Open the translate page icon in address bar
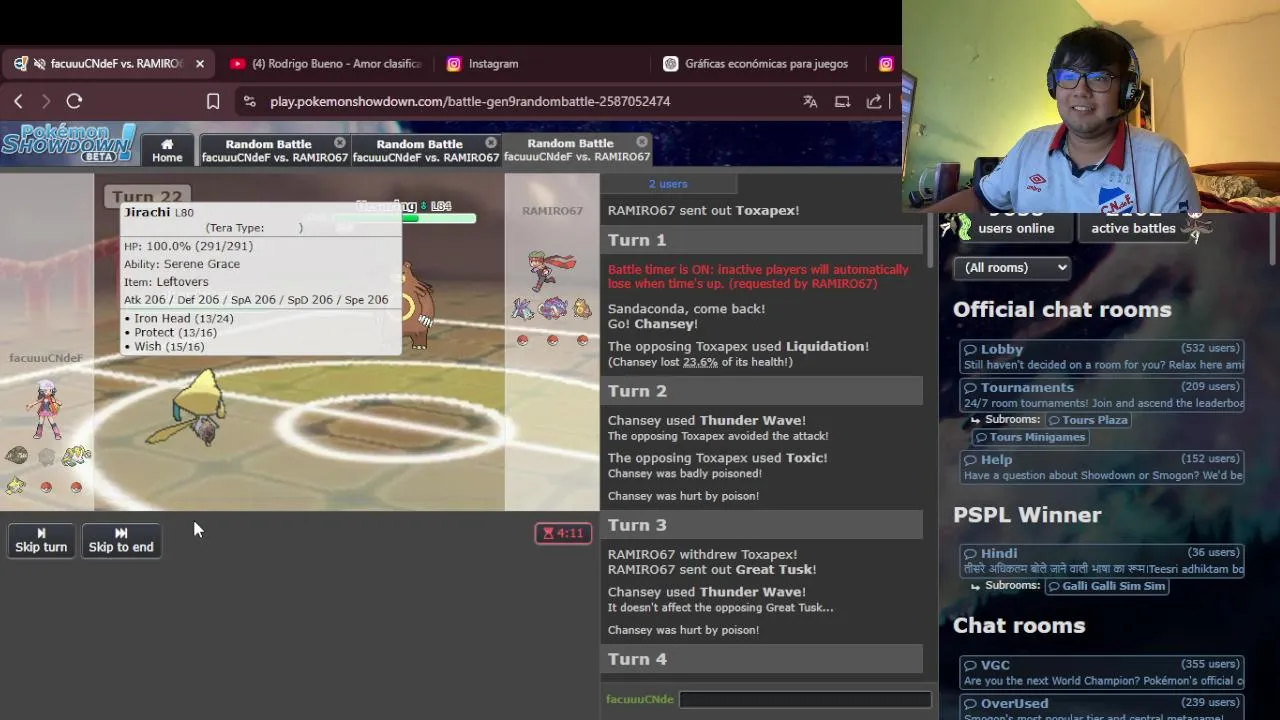Image resolution: width=1280 pixels, height=720 pixels. pos(810,101)
